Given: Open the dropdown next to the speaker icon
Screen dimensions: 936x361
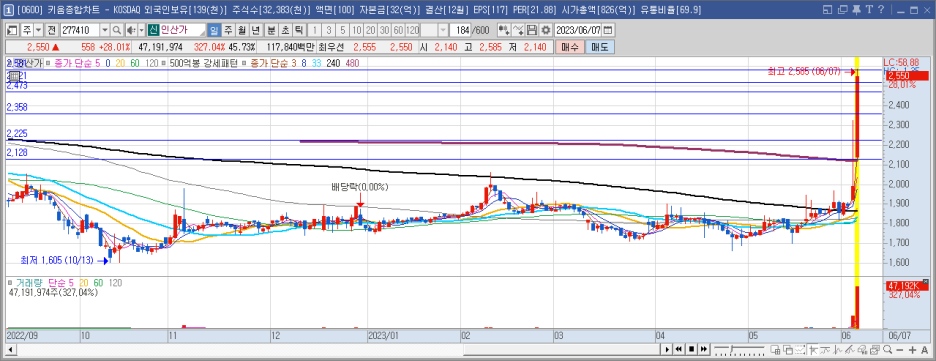Looking at the screenshot, I should (x=141, y=30).
